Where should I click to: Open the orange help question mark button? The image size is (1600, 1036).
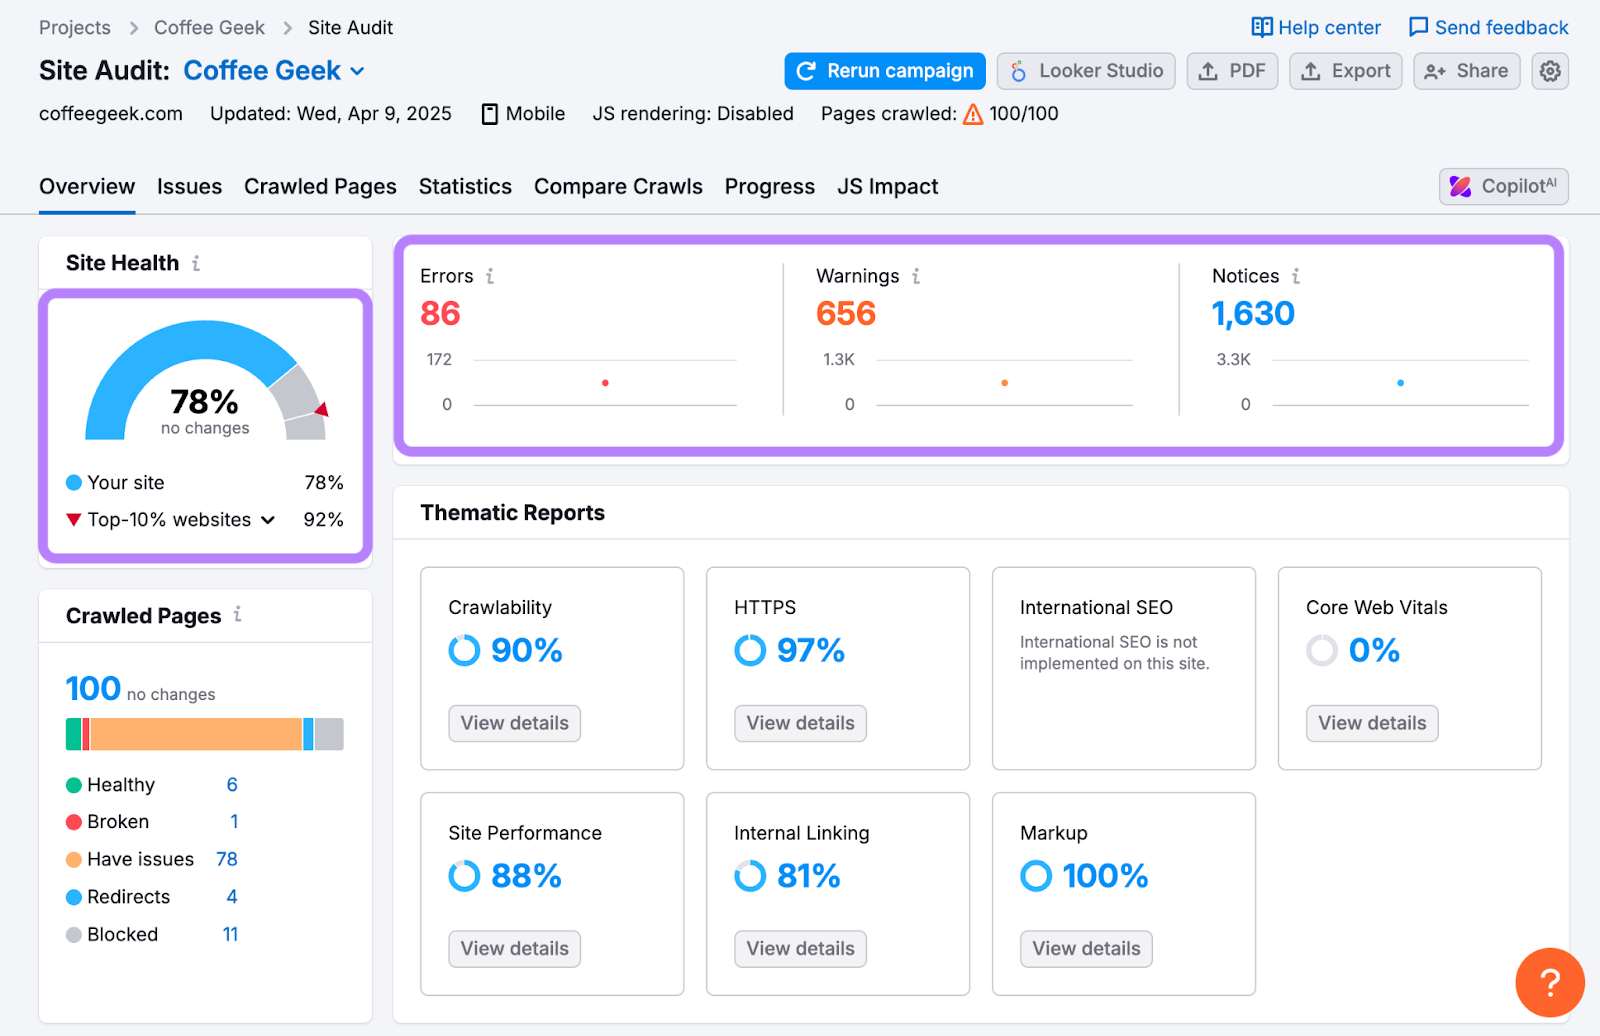pyautogui.click(x=1549, y=982)
